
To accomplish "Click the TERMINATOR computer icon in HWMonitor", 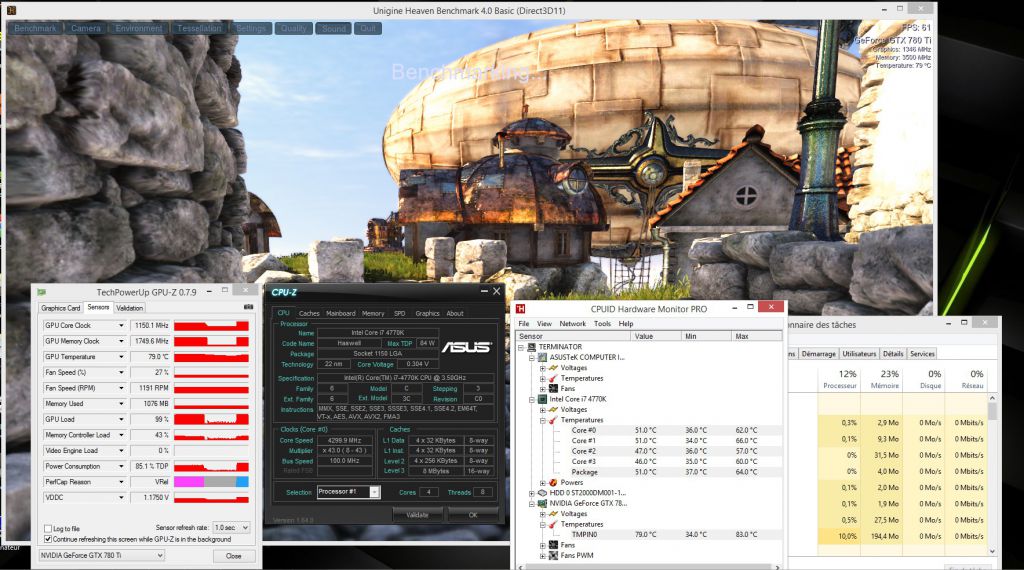I will [532, 347].
